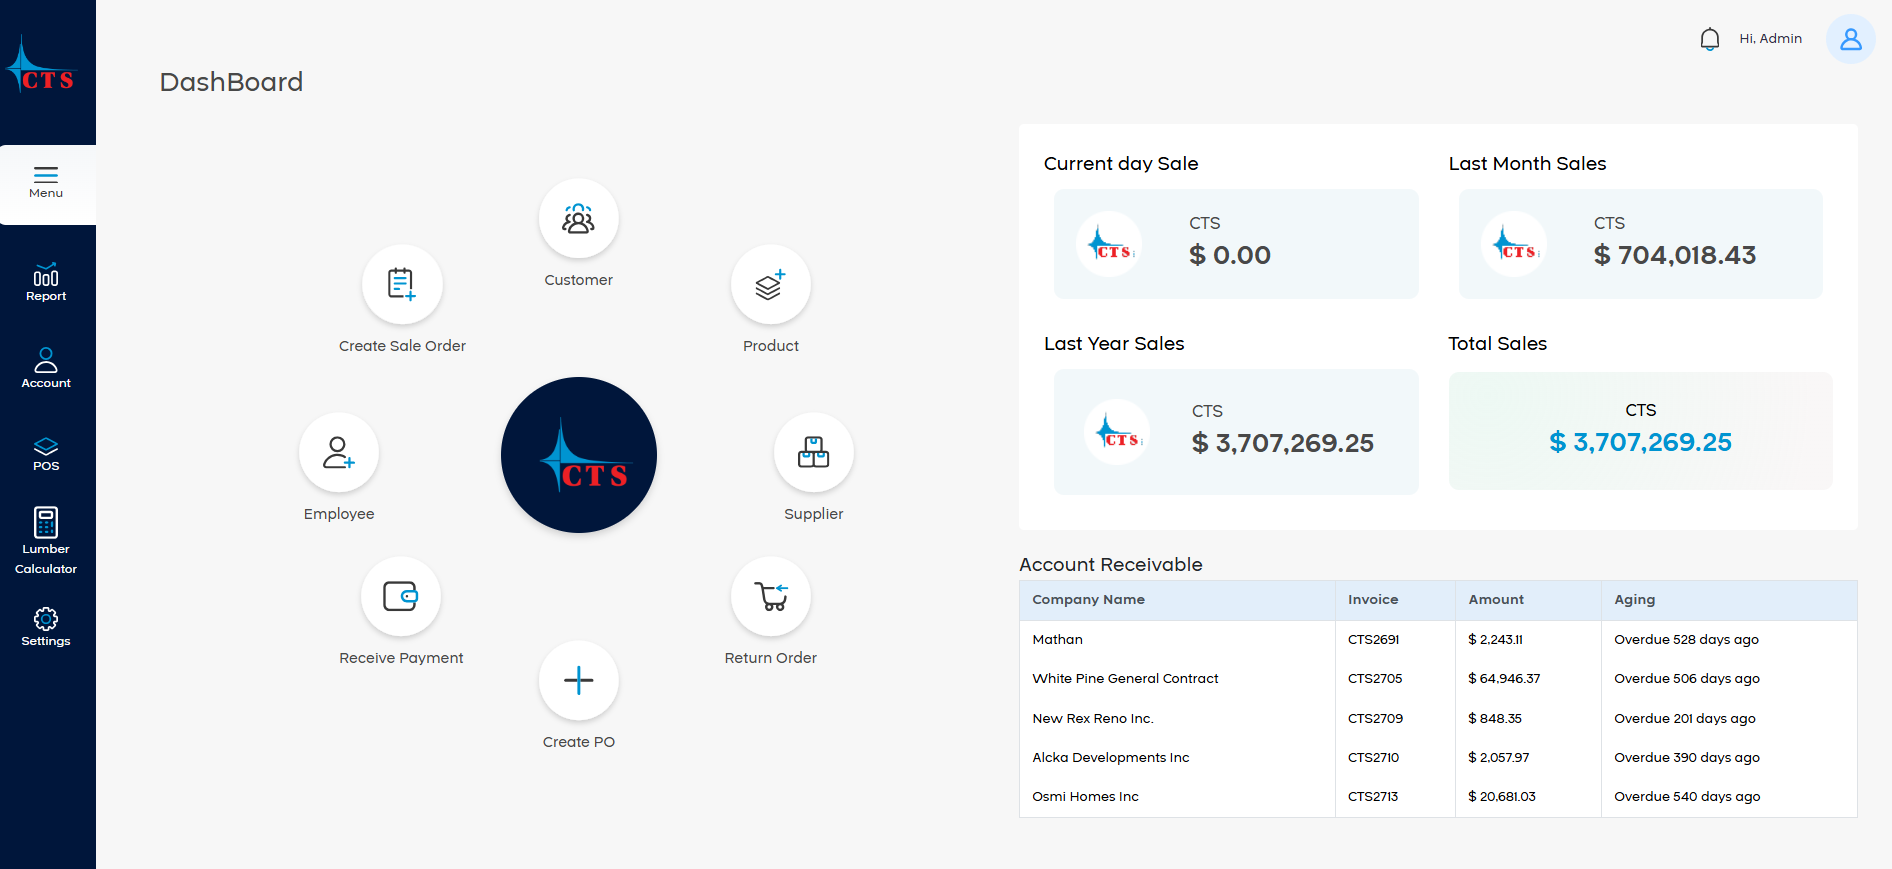Open the admin user profile avatar
The width and height of the screenshot is (1892, 869).
click(x=1850, y=39)
